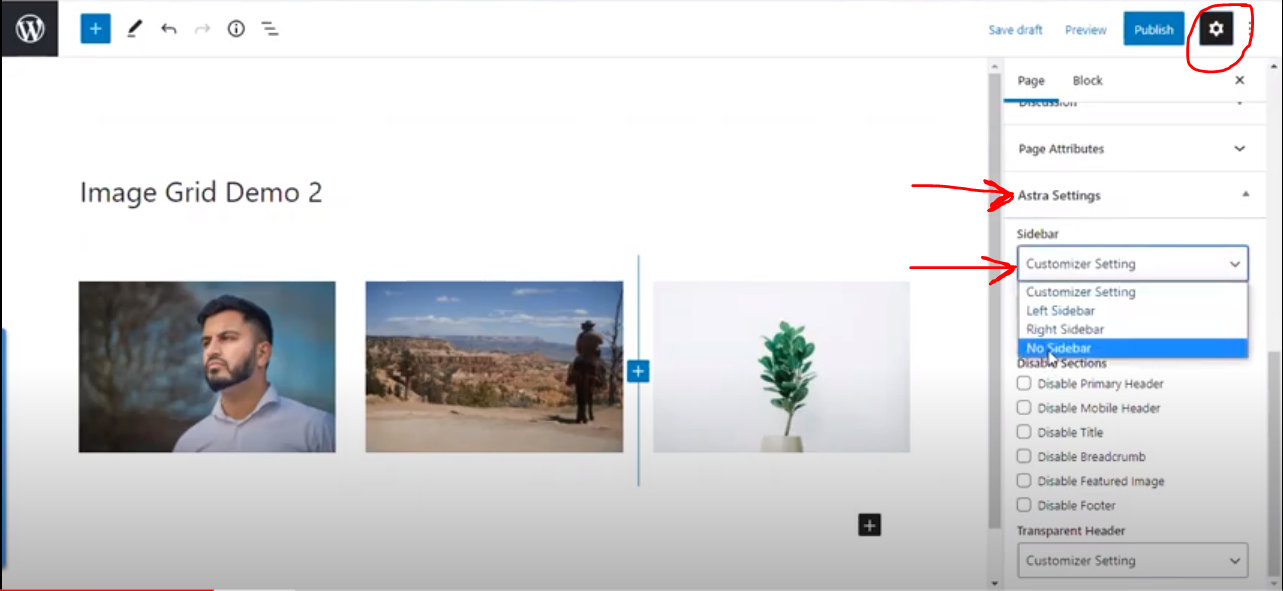Open the list view outline icon
This screenshot has height=591, width=1283.
tap(270, 29)
